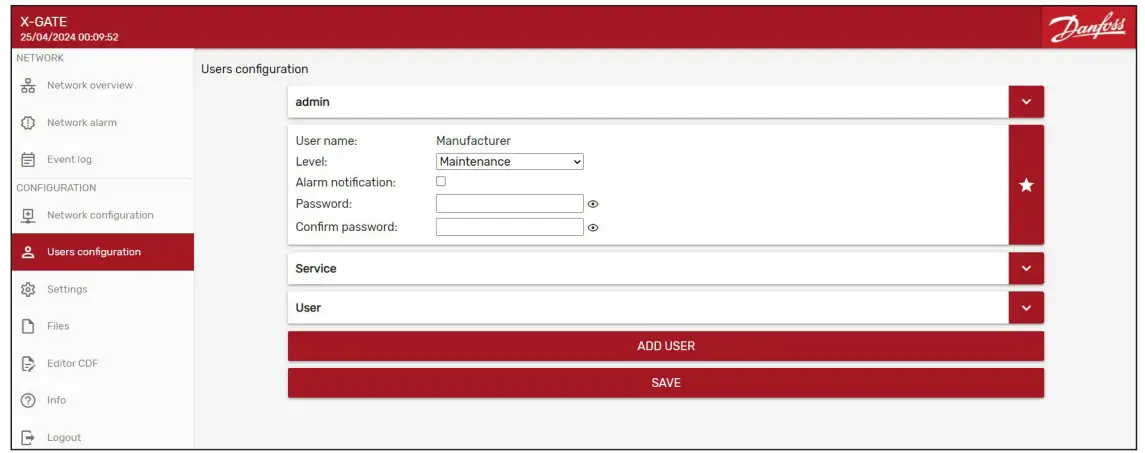
Task: Click the ADD USER button
Action: click(666, 346)
